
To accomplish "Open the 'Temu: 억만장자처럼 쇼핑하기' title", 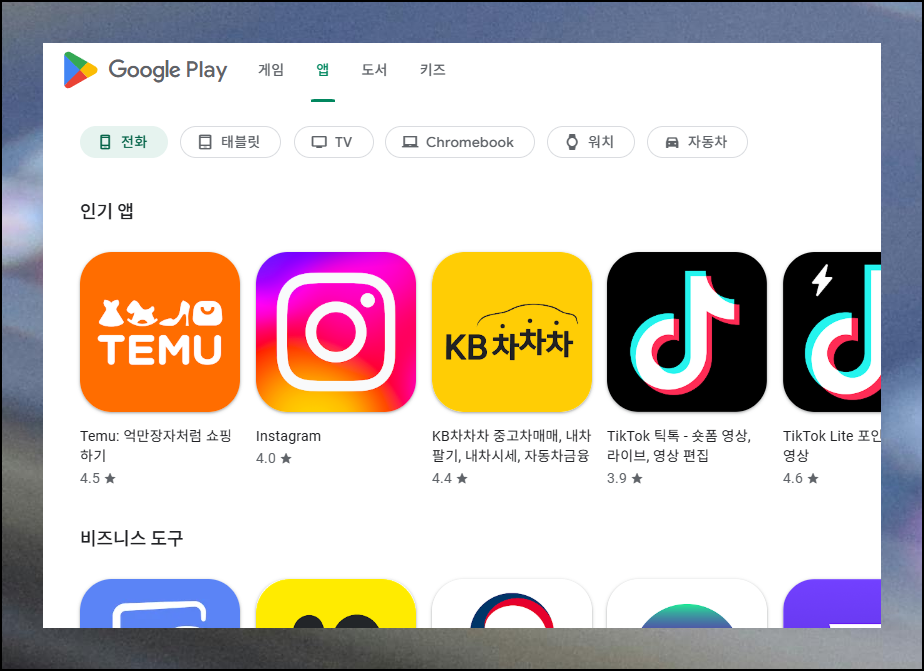I will (x=156, y=445).
